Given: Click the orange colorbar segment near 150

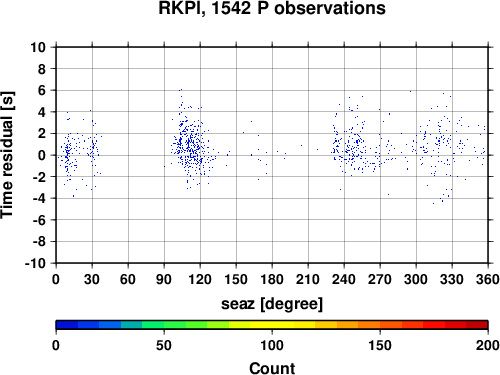Looking at the screenshot, I should (x=369, y=325).
